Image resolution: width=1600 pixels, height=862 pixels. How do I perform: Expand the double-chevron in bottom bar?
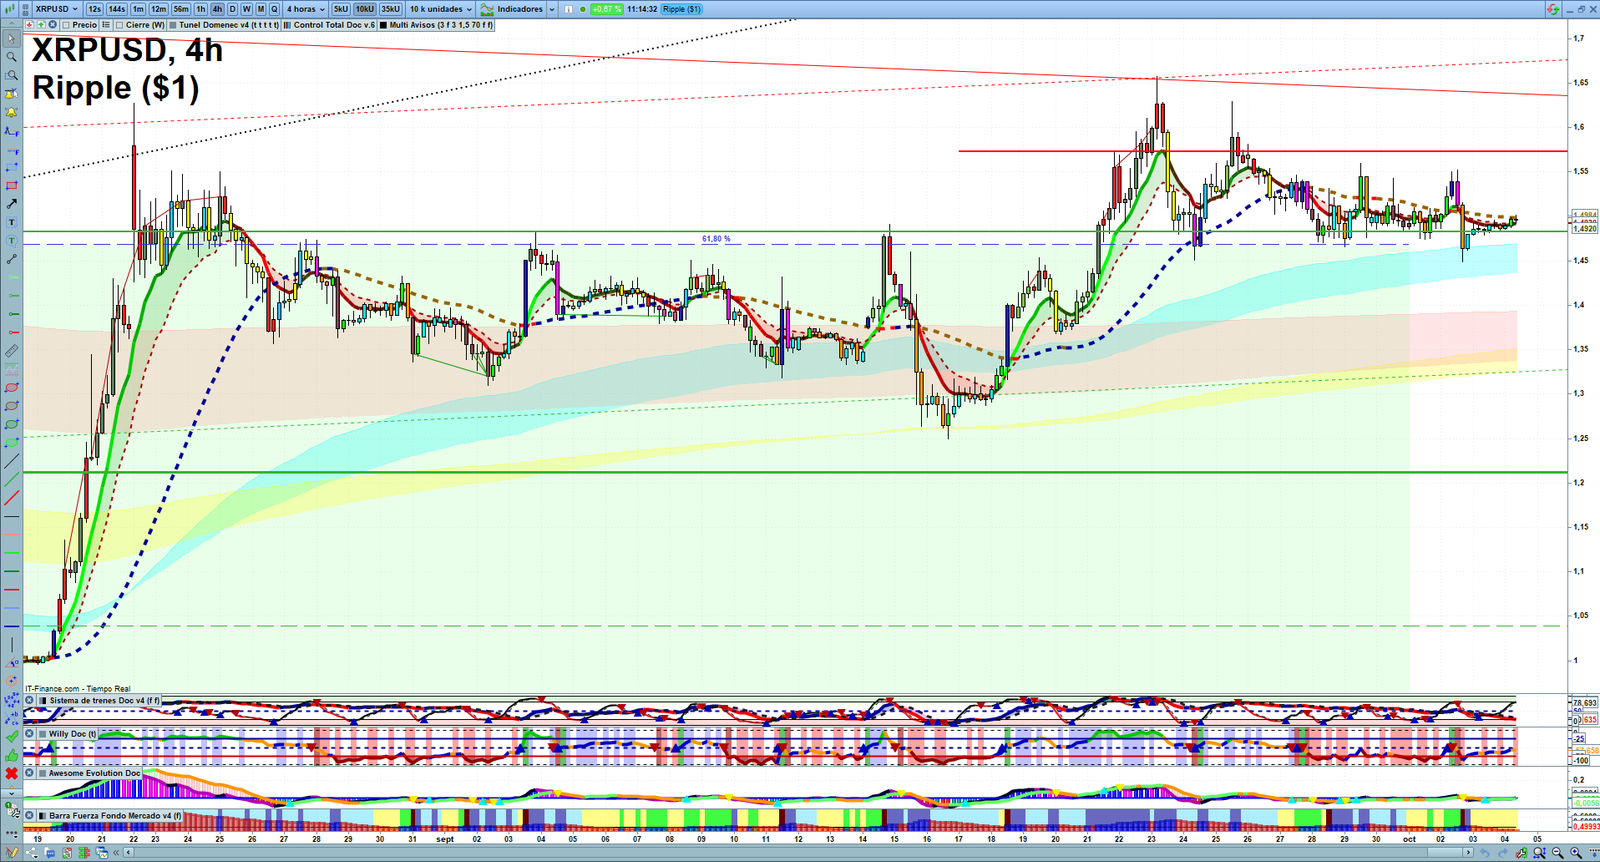(x=117, y=853)
